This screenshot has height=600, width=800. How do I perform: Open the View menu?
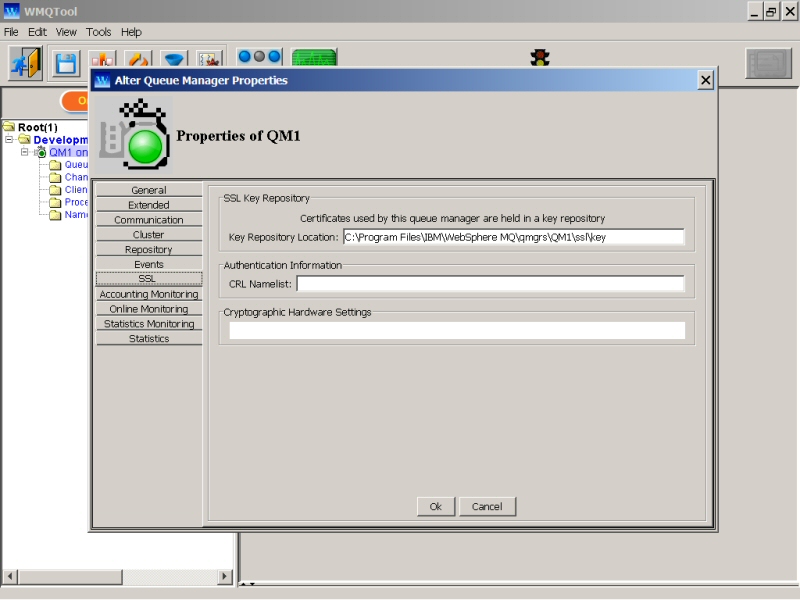point(66,32)
